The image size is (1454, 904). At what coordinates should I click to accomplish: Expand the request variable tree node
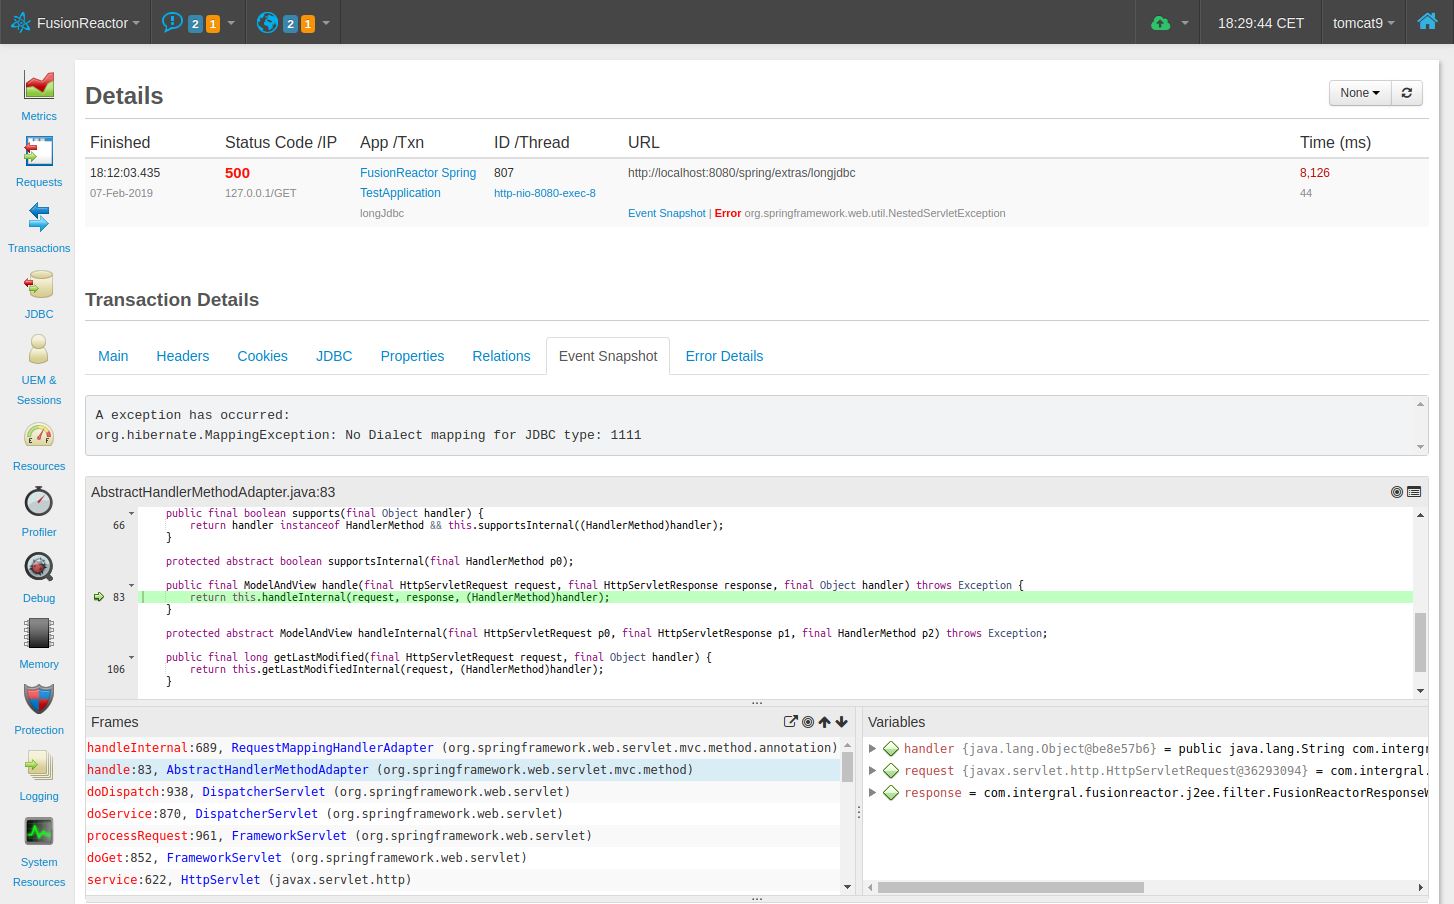pos(872,770)
